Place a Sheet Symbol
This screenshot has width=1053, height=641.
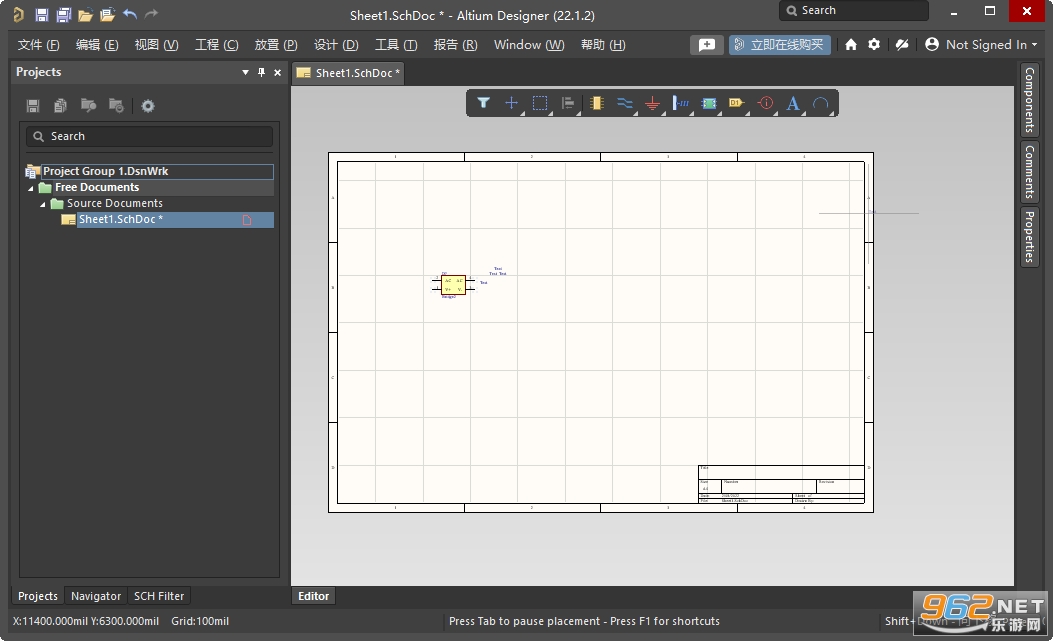coord(708,103)
